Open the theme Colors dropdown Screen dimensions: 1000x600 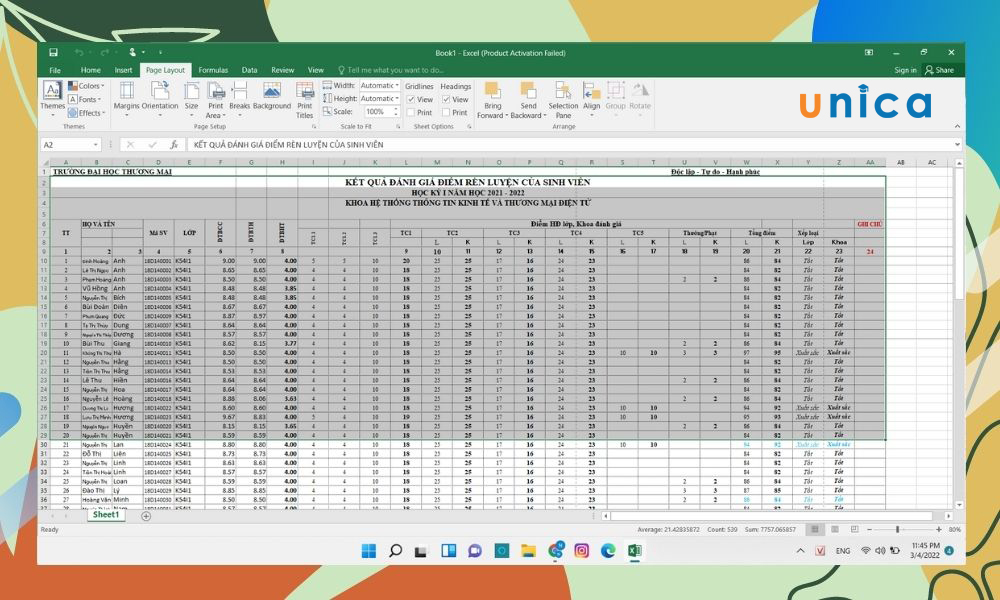tap(86, 85)
